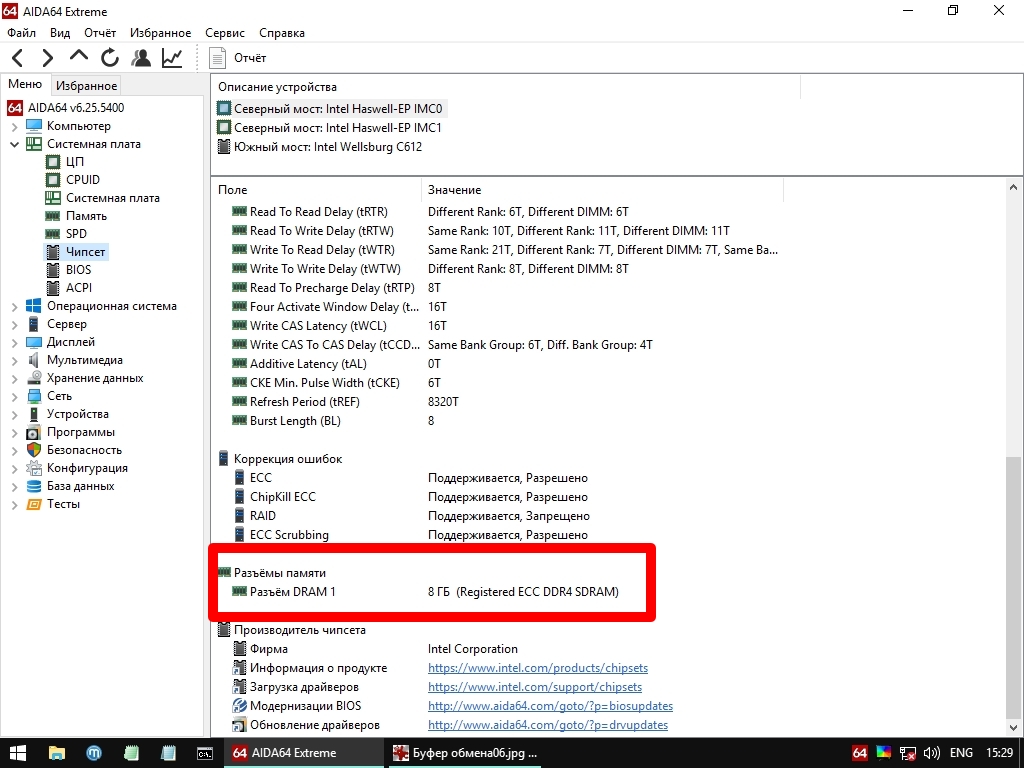
Task: Open the Windows Start menu
Action: pos(18,753)
